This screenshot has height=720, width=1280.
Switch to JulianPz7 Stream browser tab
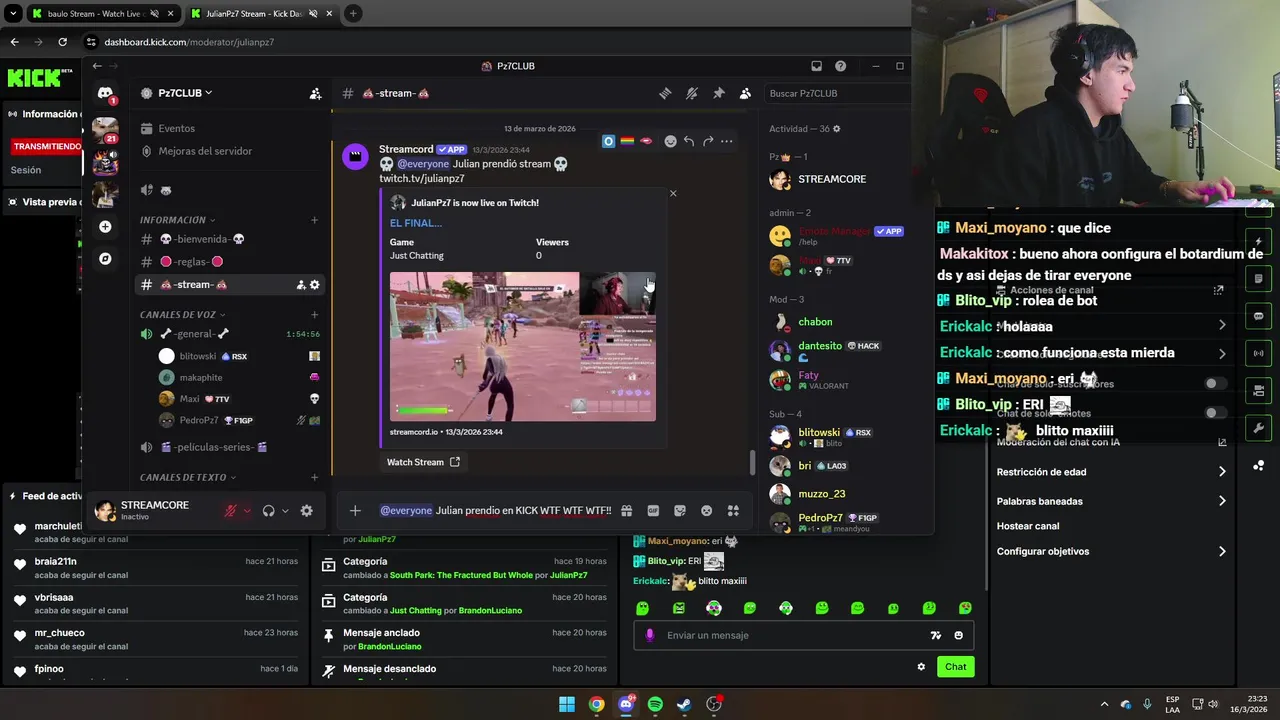tap(260, 14)
